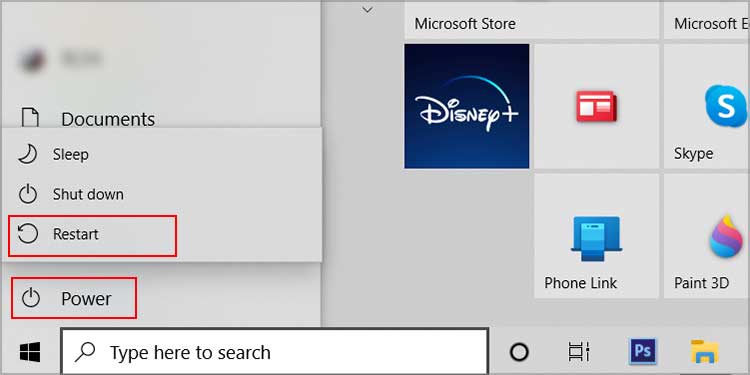Launch Photoshop from the taskbar
This screenshot has height=375, width=750.
(643, 352)
